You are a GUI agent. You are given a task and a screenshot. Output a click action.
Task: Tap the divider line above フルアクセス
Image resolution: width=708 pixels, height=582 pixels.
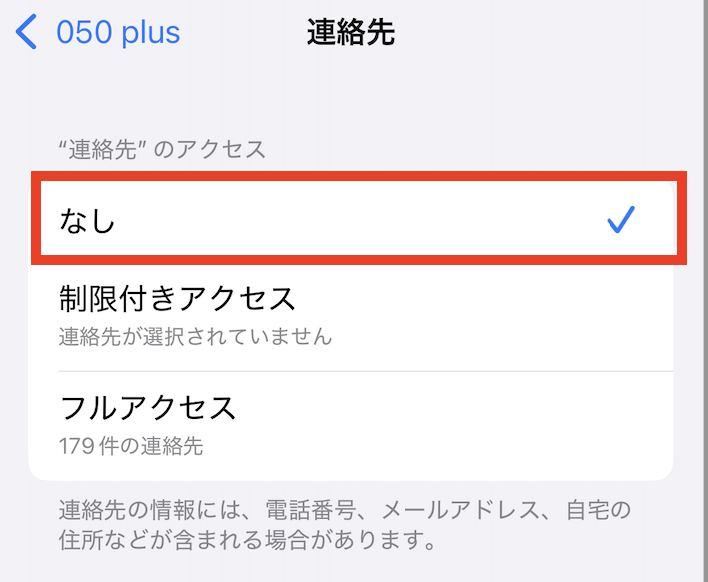pyautogui.click(x=366, y=372)
